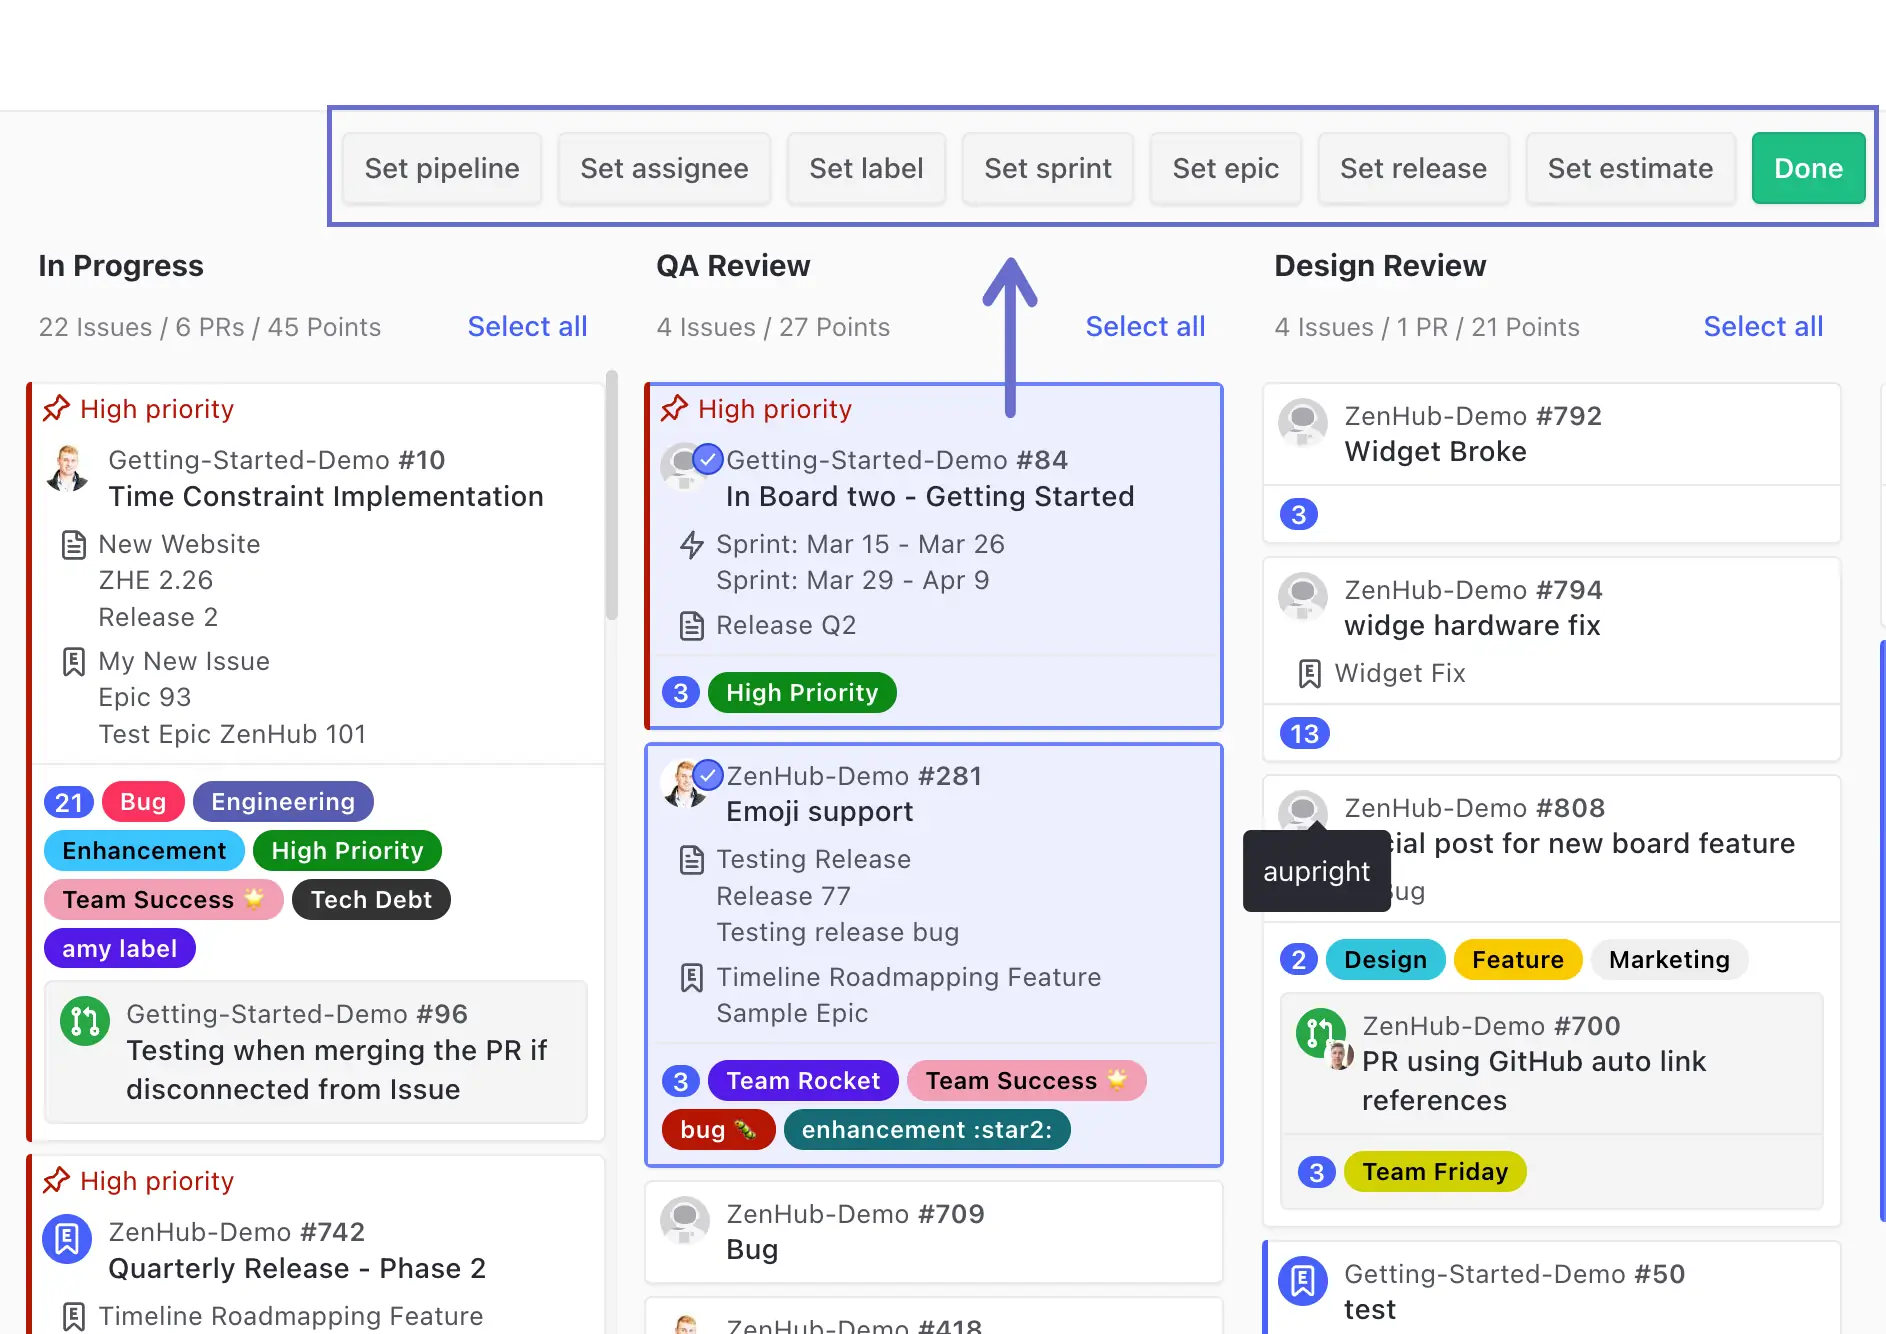This screenshot has height=1334, width=1886.
Task: Click estimate badge 13 on issue #794
Action: pyautogui.click(x=1305, y=734)
